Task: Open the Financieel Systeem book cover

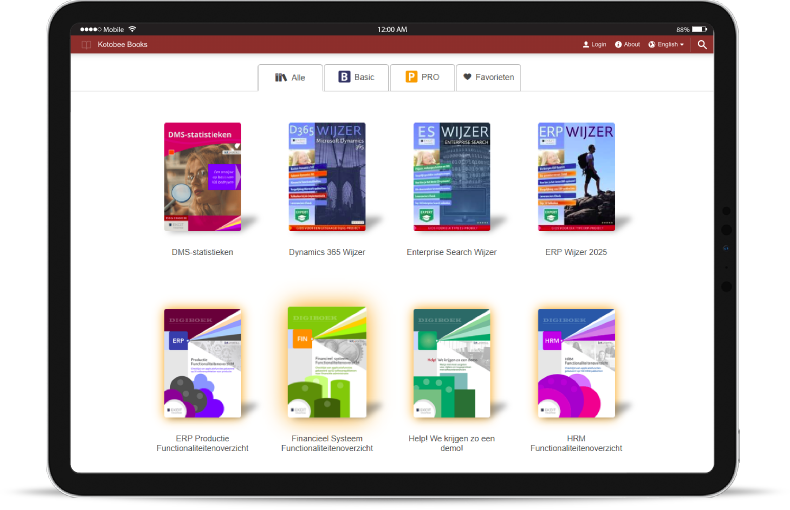Action: [327, 362]
